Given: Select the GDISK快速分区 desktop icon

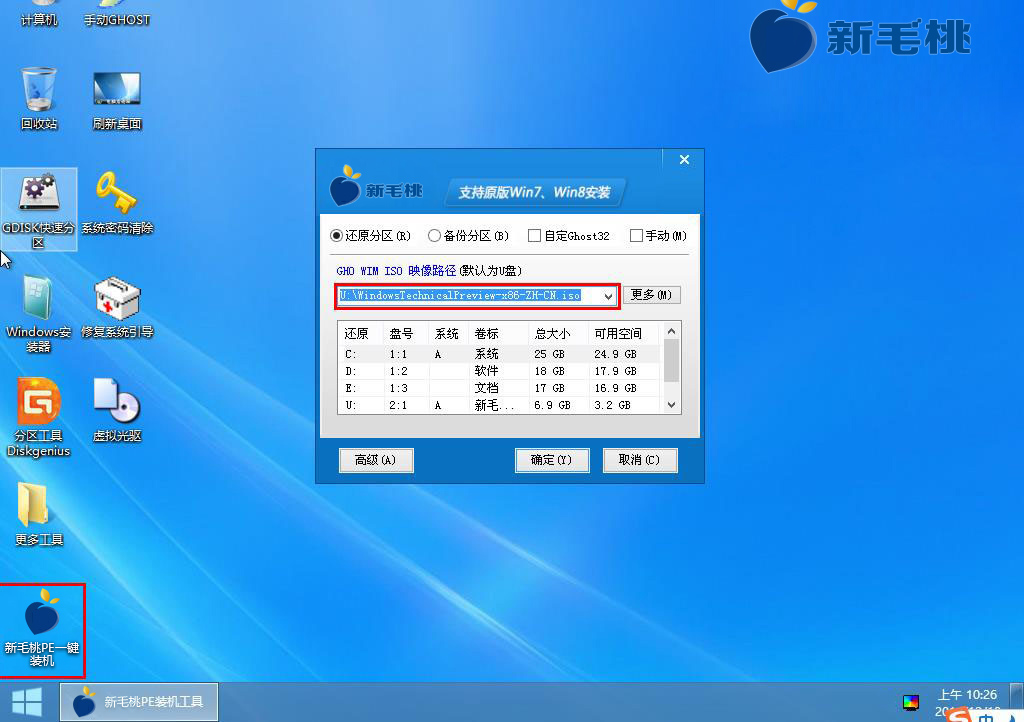Looking at the screenshot, I should click(x=39, y=210).
